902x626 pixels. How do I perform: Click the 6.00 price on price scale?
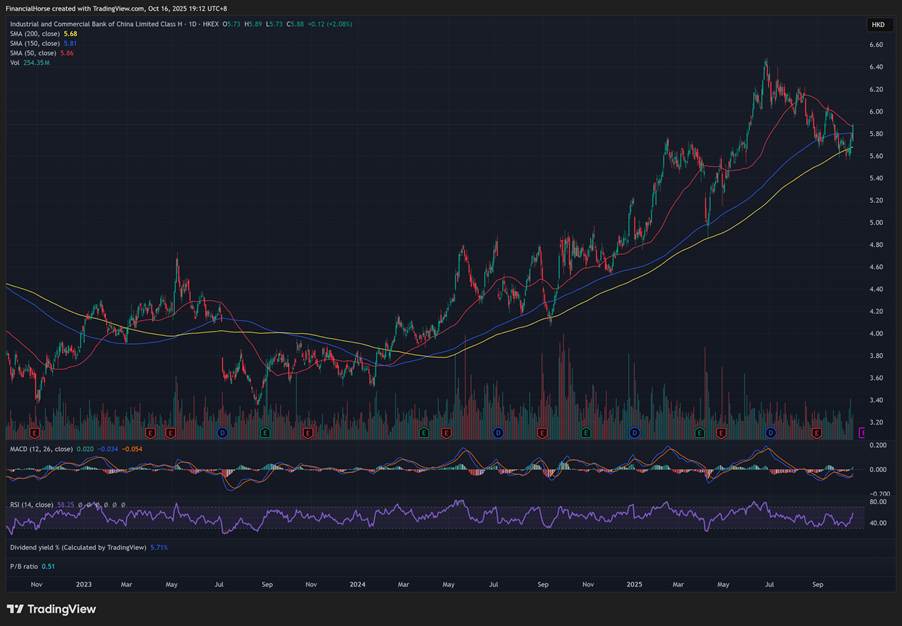[x=876, y=112]
